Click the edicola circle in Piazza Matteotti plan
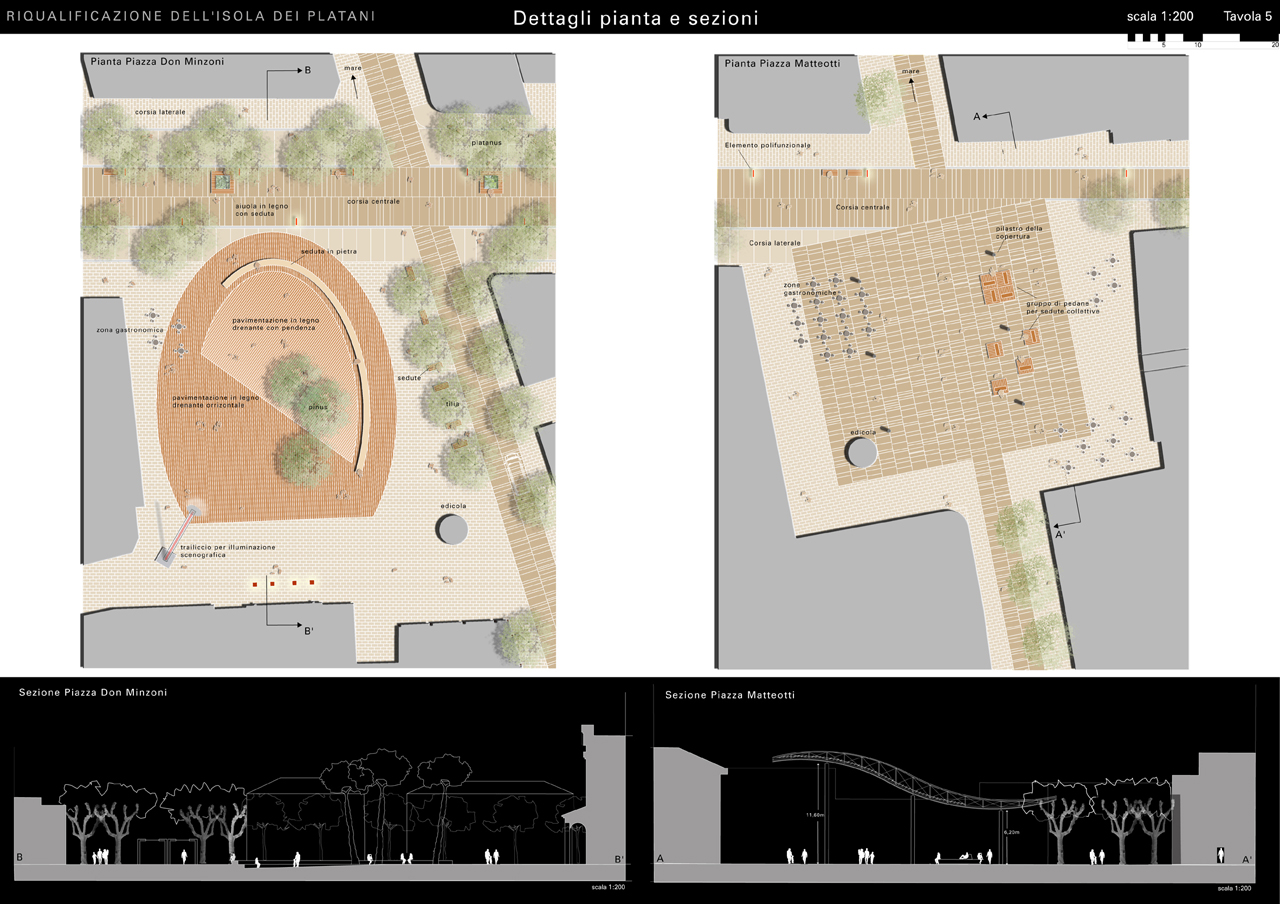Viewport: 1280px width, 904px height. point(861,452)
